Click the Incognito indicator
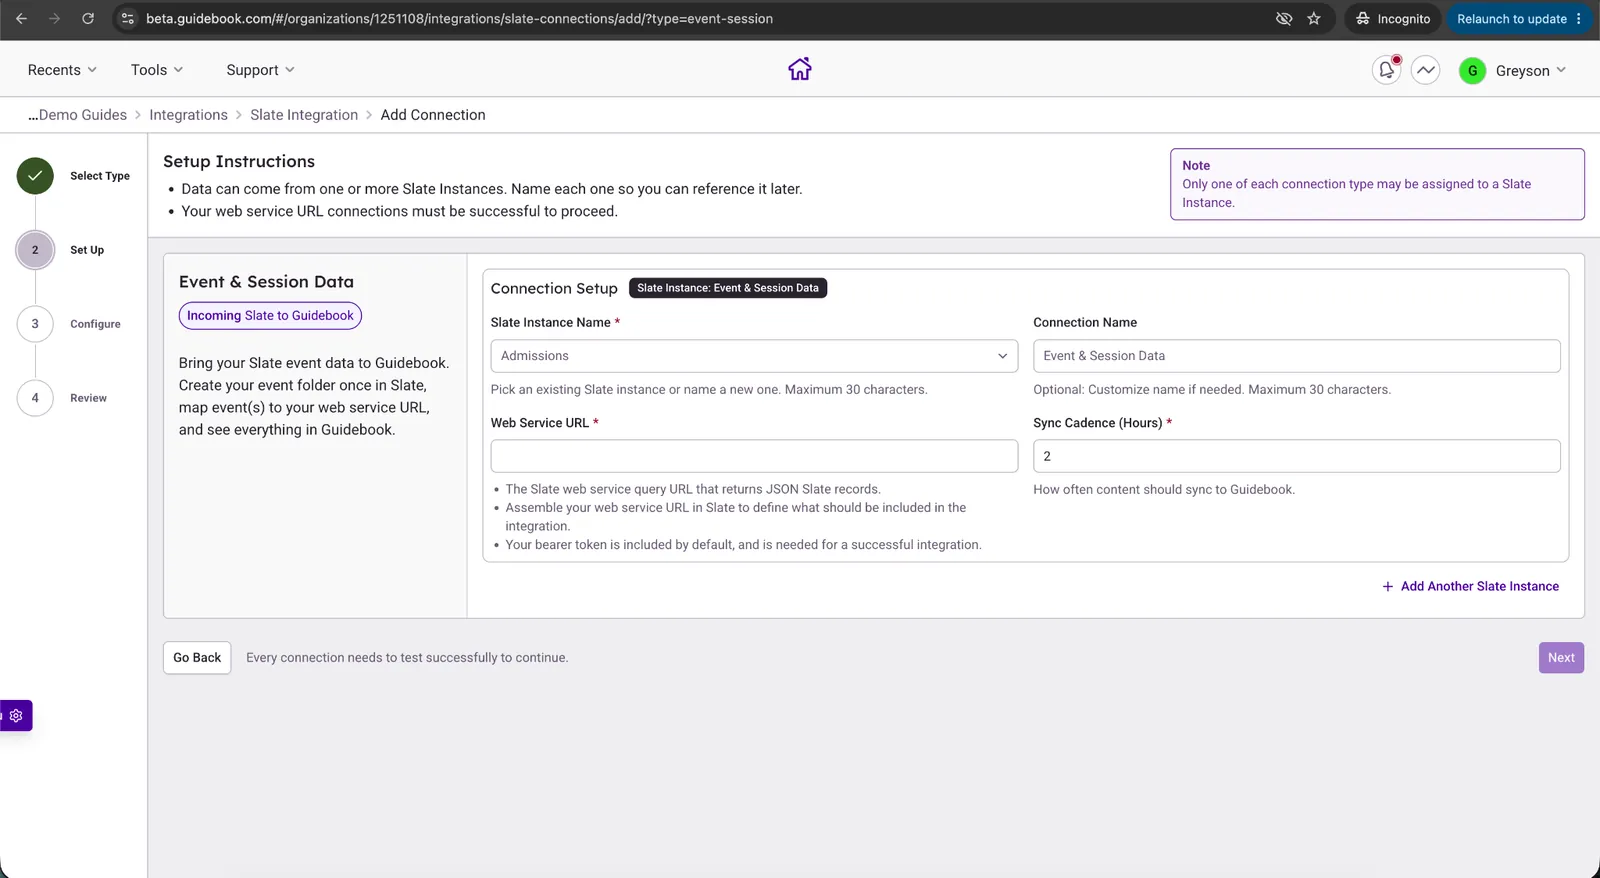The width and height of the screenshot is (1600, 878). click(x=1393, y=19)
